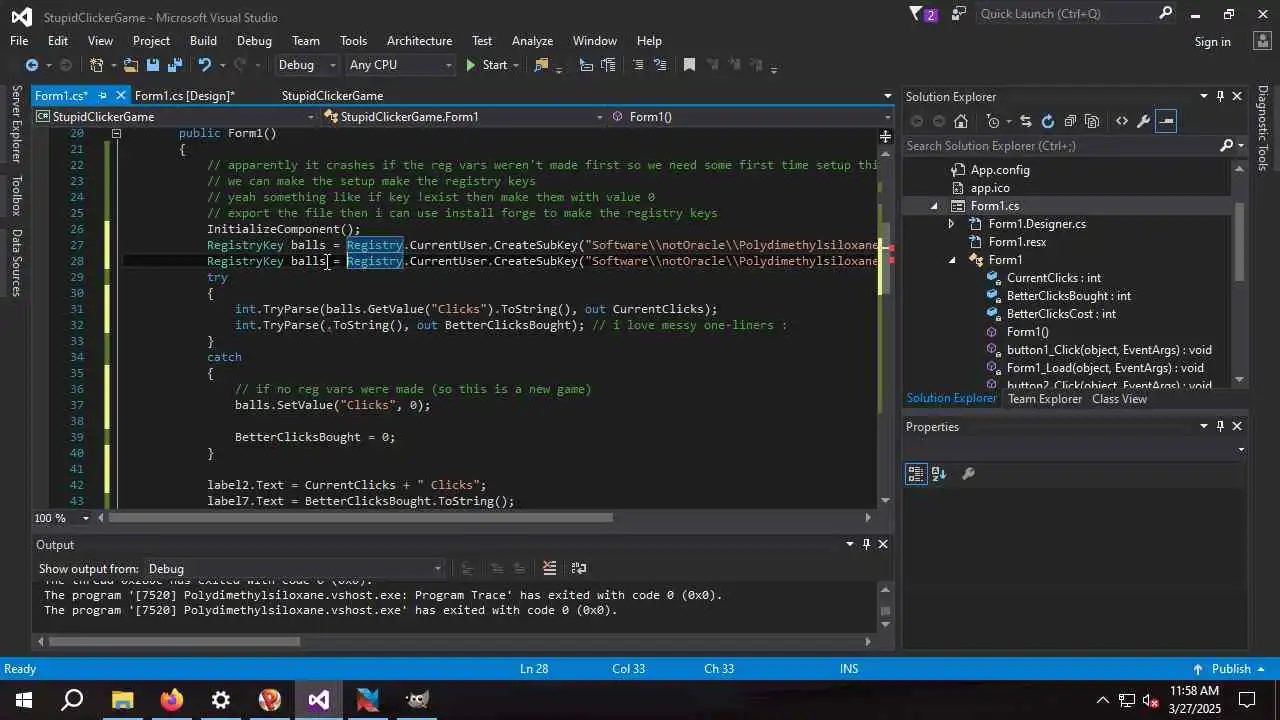Switch to the Class View tab
The width and height of the screenshot is (1280, 720).
[x=1119, y=399]
